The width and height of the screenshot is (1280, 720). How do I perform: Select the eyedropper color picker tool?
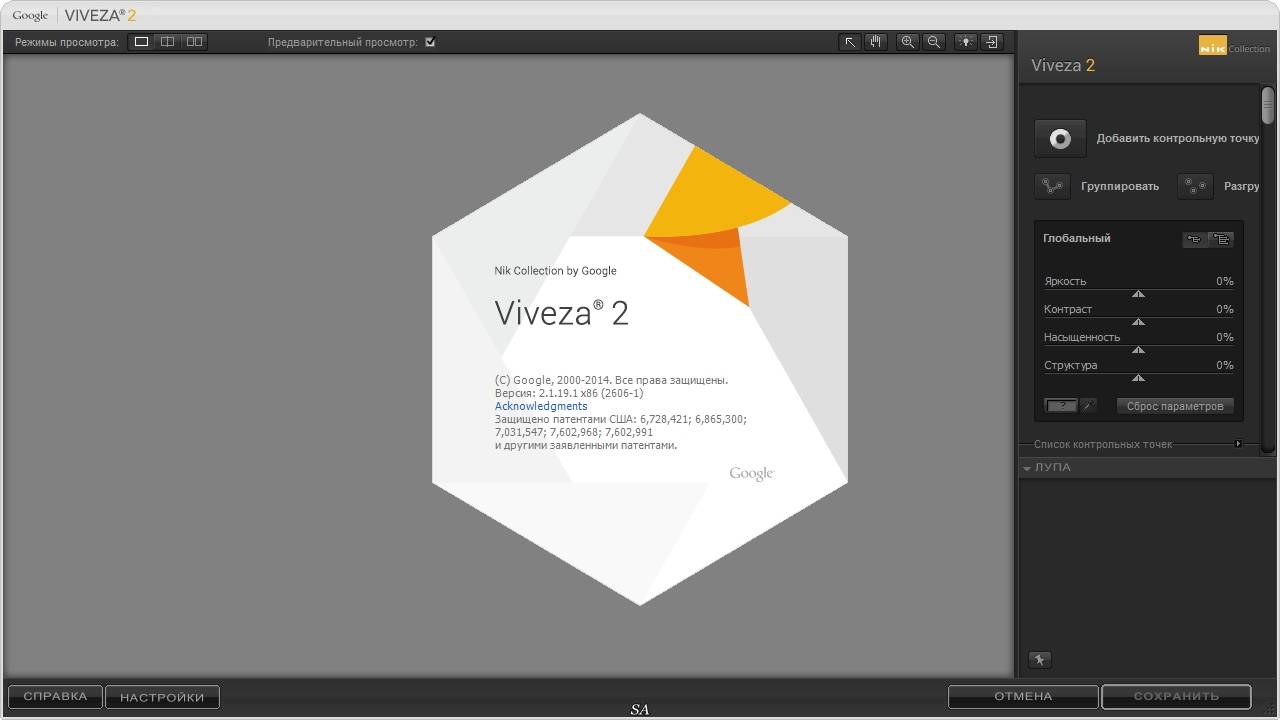[x=1089, y=406]
